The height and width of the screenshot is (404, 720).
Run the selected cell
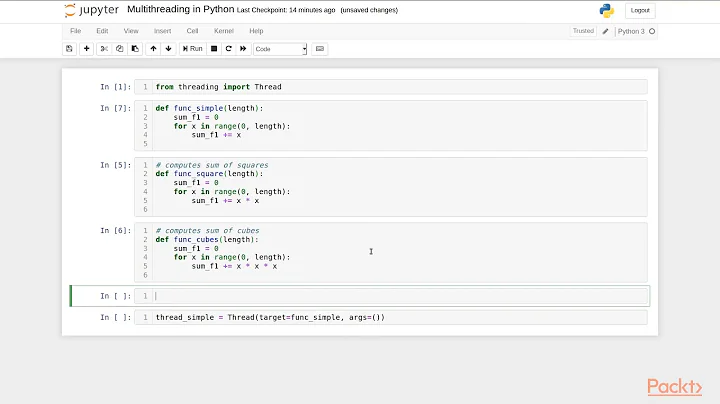click(x=192, y=49)
